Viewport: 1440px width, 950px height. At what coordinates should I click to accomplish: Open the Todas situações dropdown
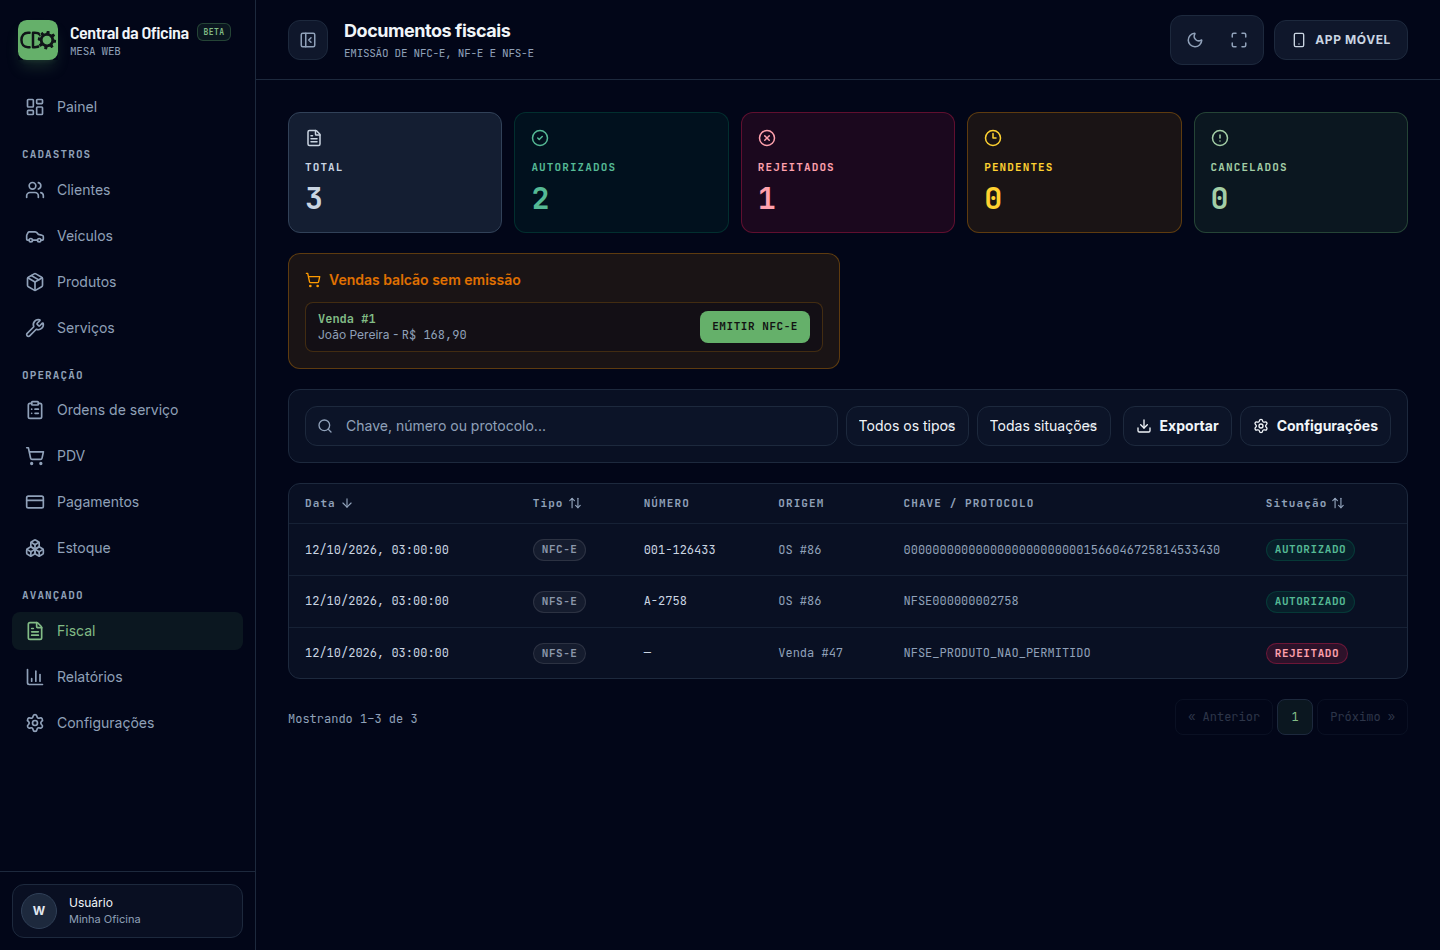tap(1043, 426)
